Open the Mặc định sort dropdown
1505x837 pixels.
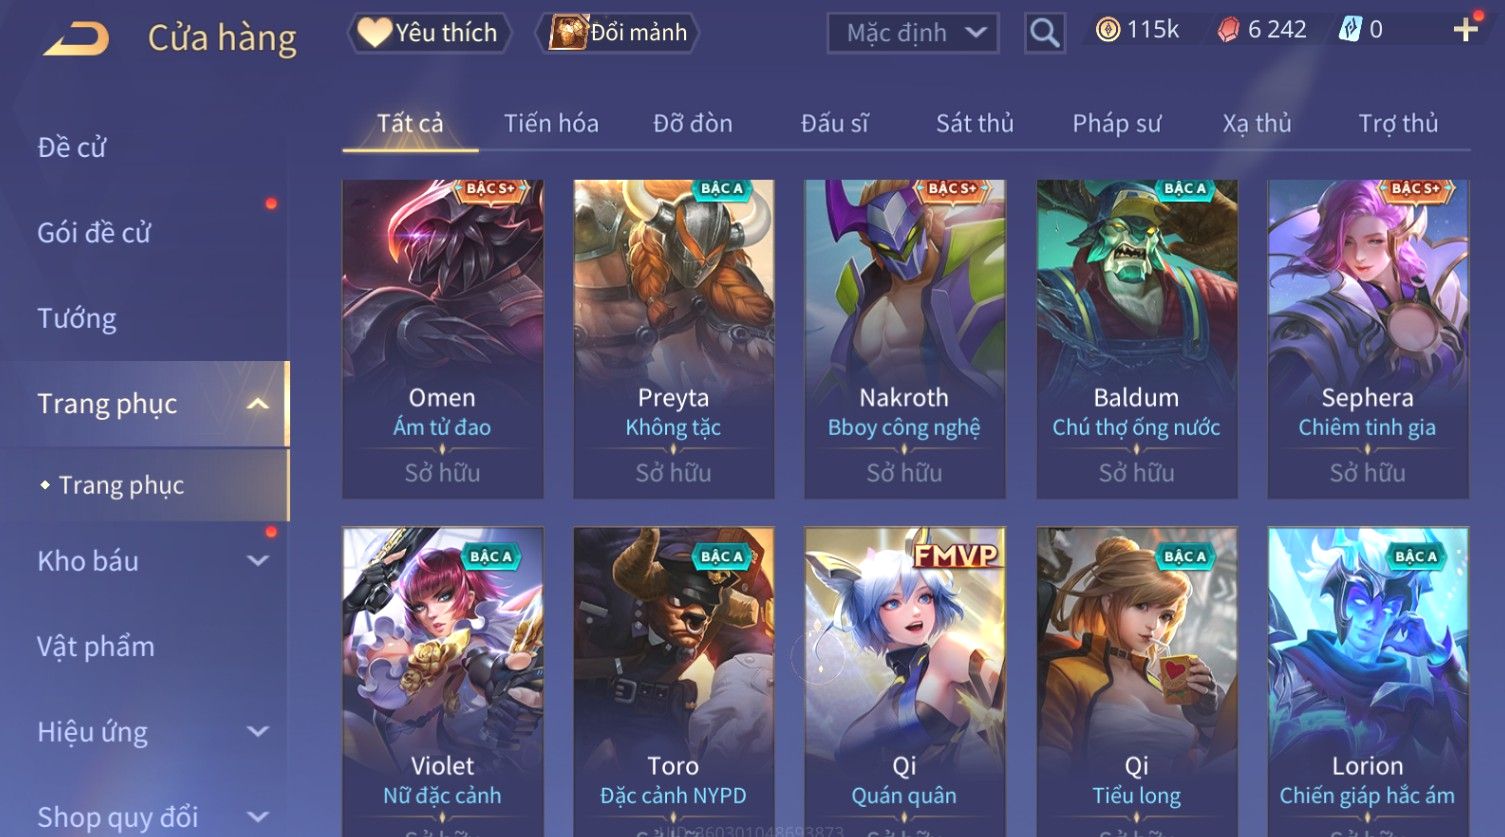tap(913, 33)
